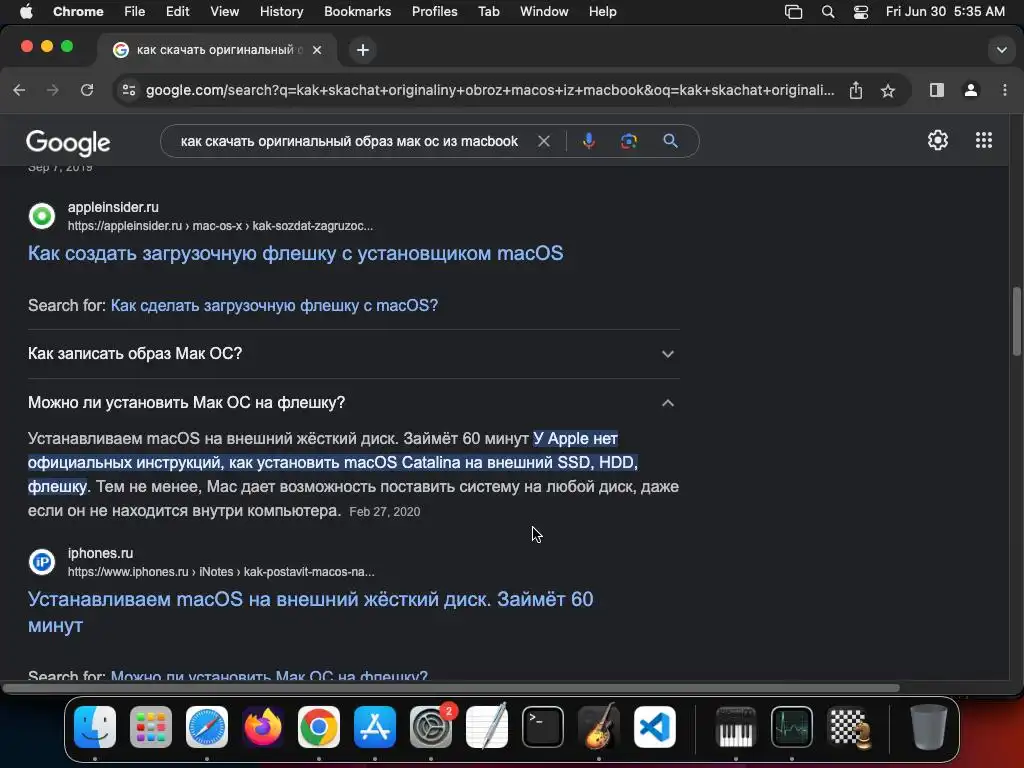Open site information icon in address bar
The height and width of the screenshot is (768, 1024).
(x=129, y=90)
